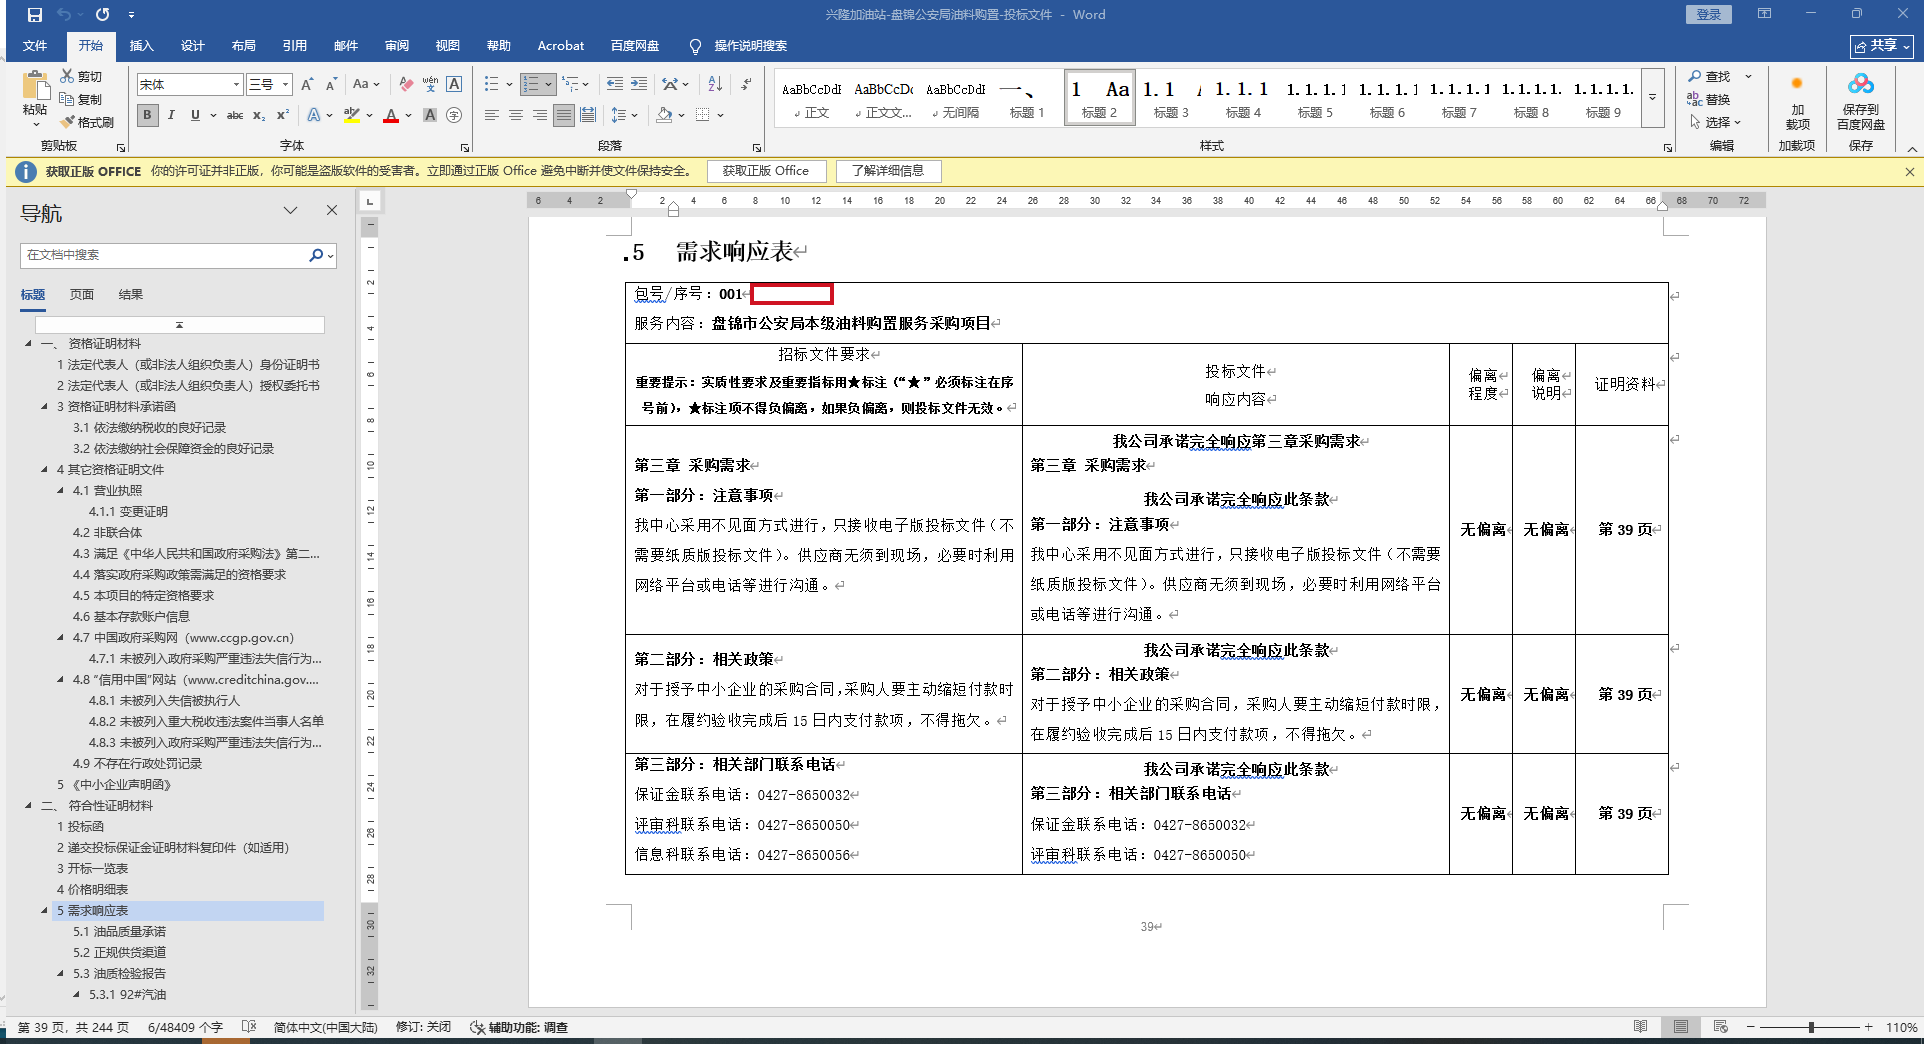Toggle italic formatting
The height and width of the screenshot is (1044, 1924).
pos(171,116)
